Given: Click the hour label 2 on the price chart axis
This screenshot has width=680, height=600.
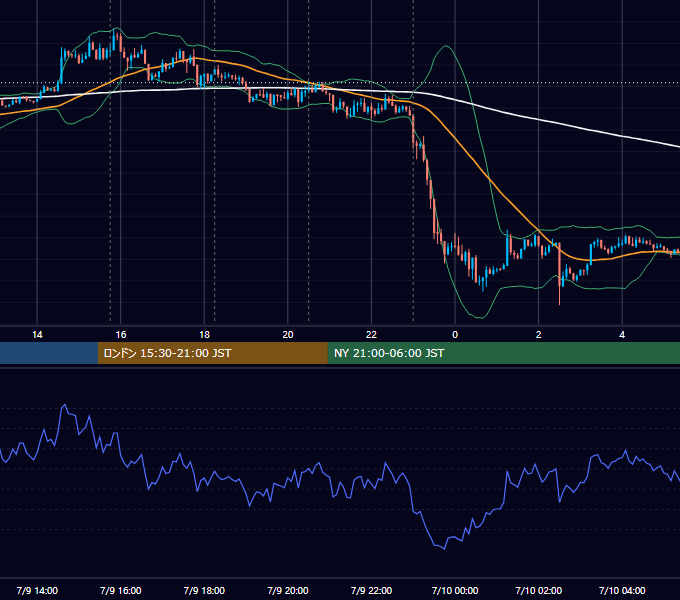Looking at the screenshot, I should [x=539, y=335].
